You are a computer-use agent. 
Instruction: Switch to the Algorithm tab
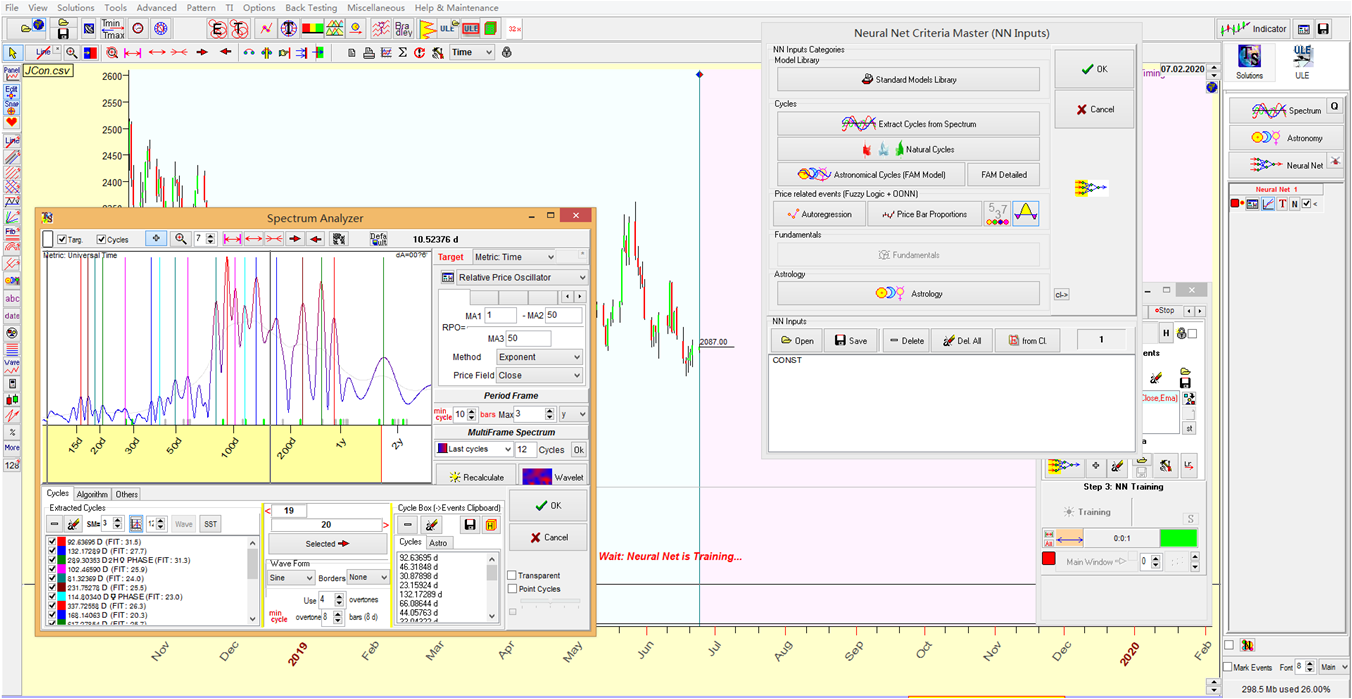[92, 494]
